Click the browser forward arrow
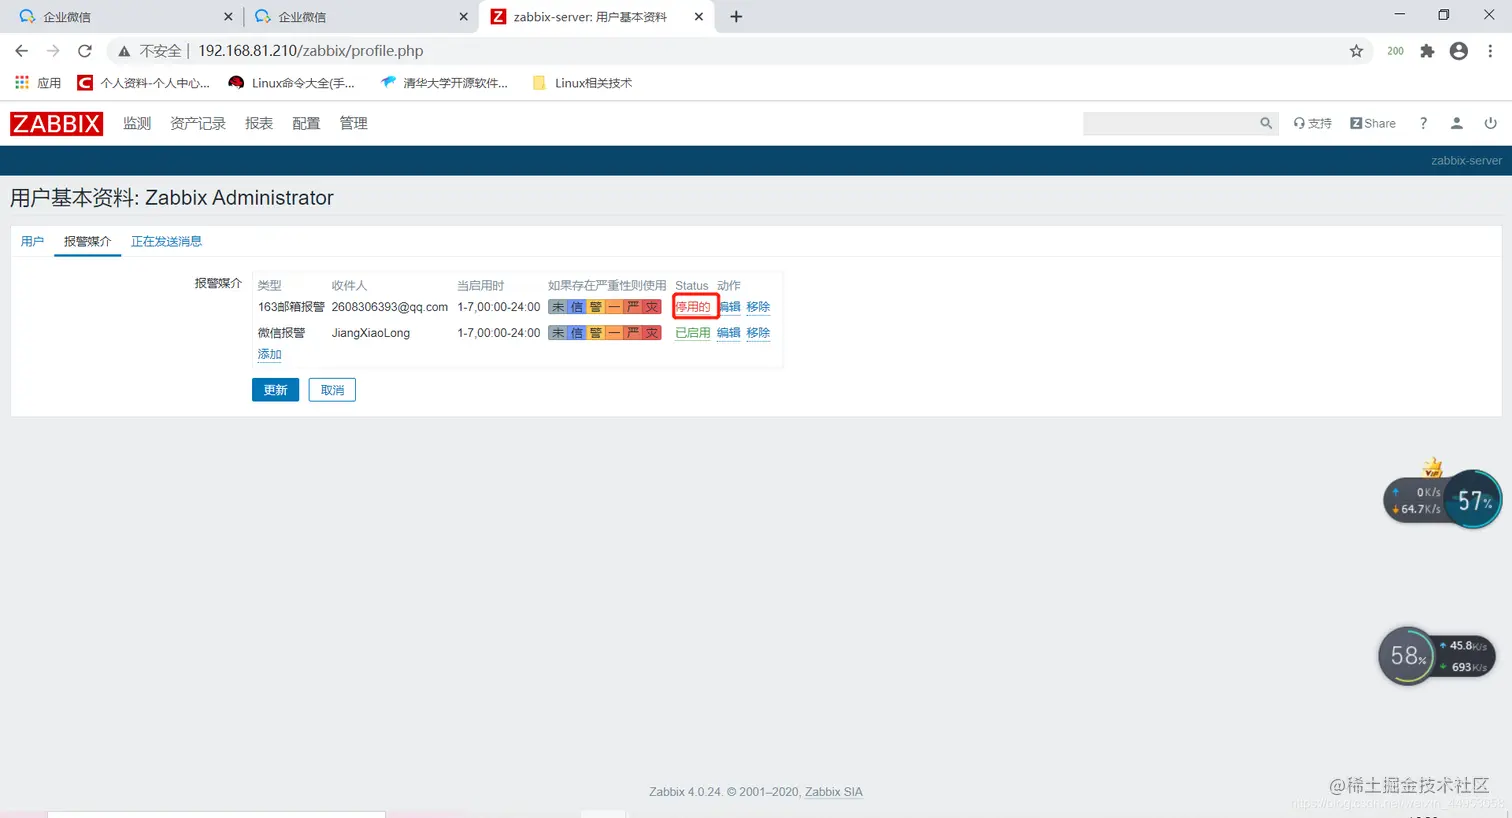 pos(53,51)
